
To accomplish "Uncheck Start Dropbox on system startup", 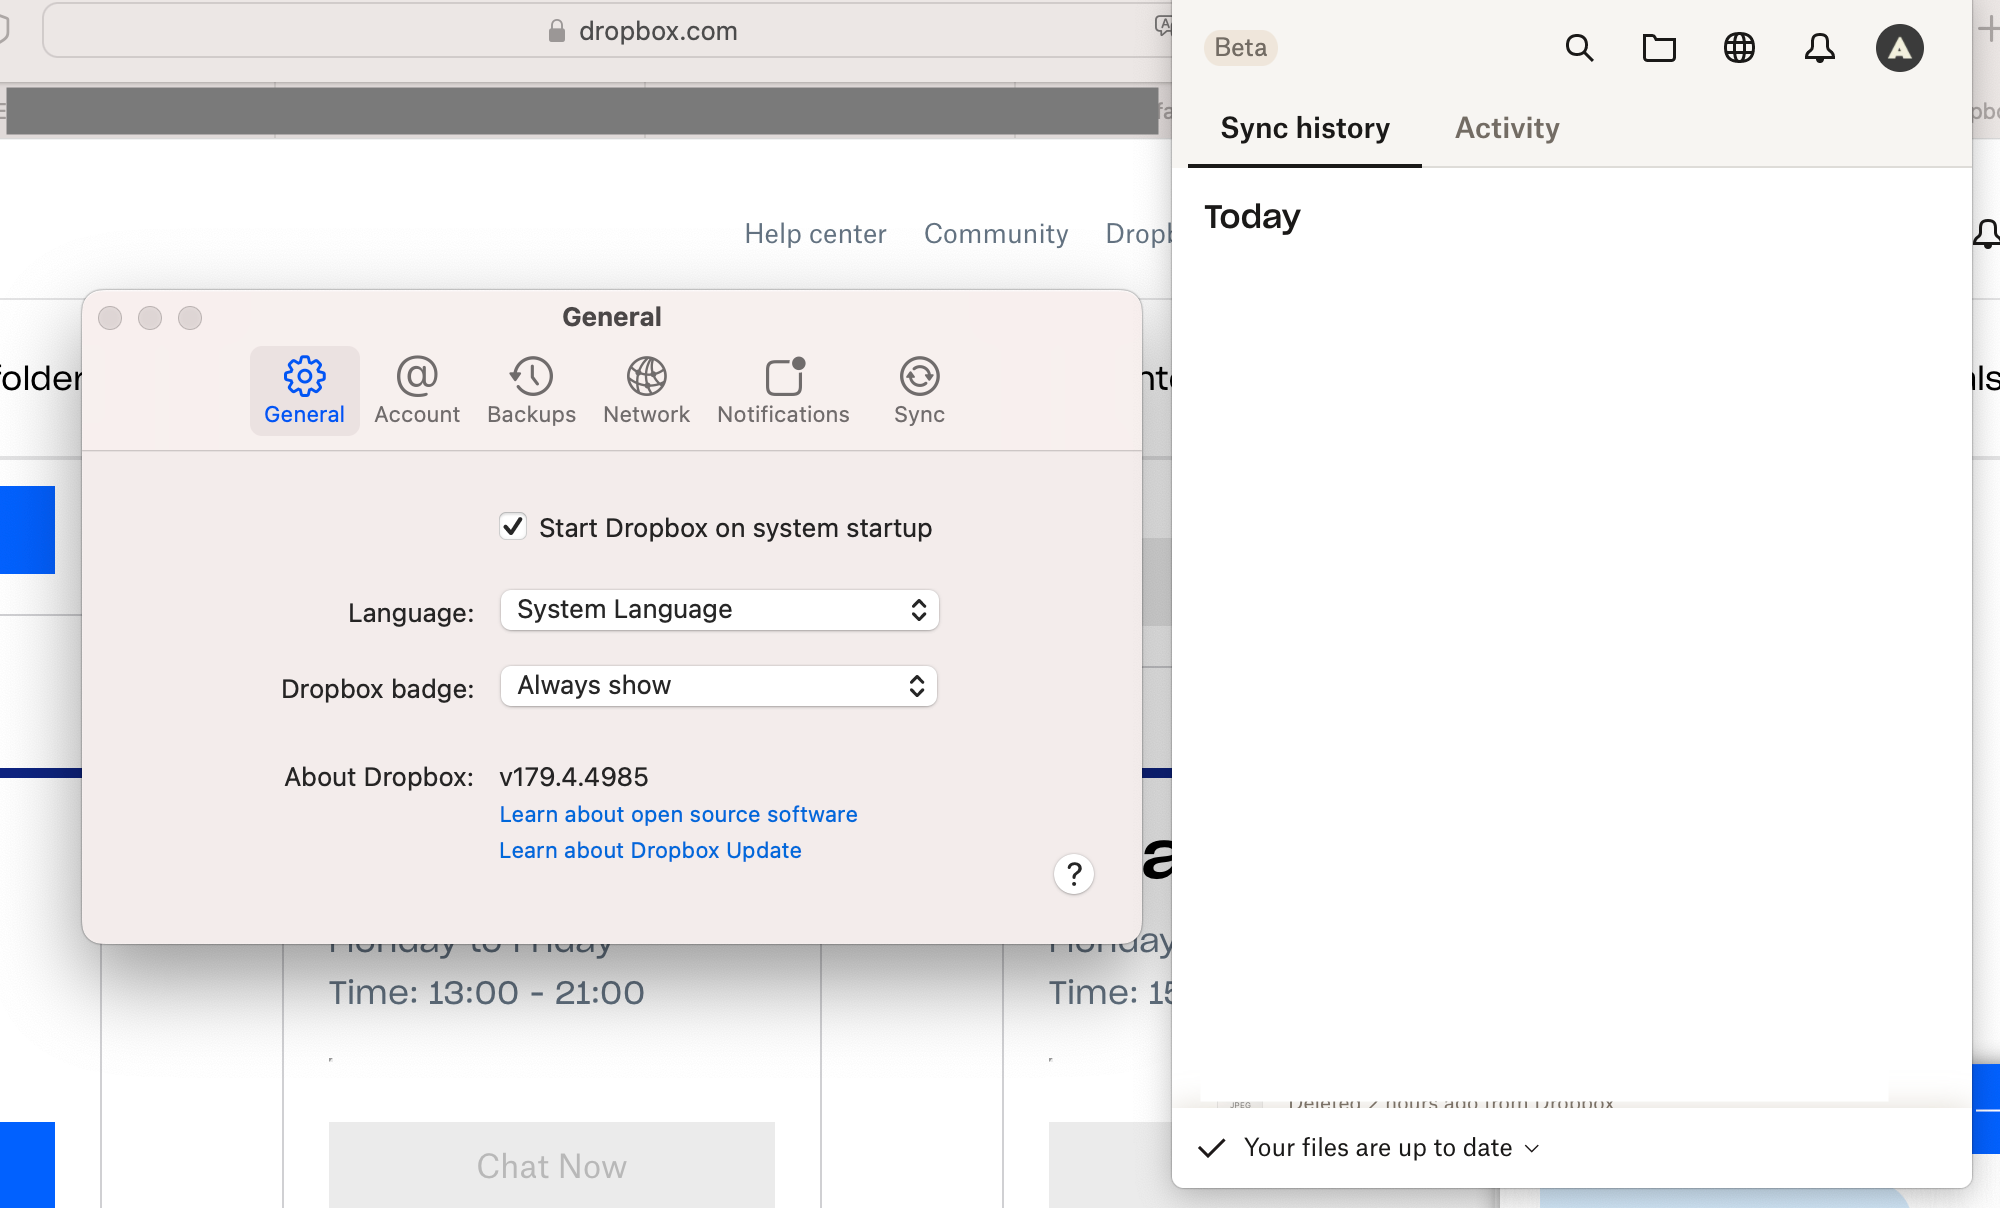I will coord(513,526).
